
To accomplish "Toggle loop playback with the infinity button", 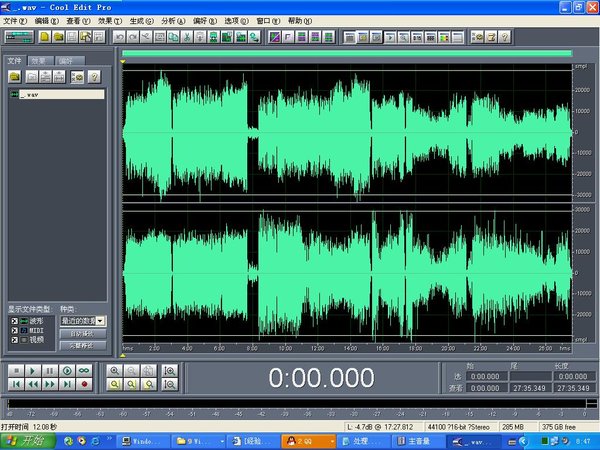I will (84, 370).
